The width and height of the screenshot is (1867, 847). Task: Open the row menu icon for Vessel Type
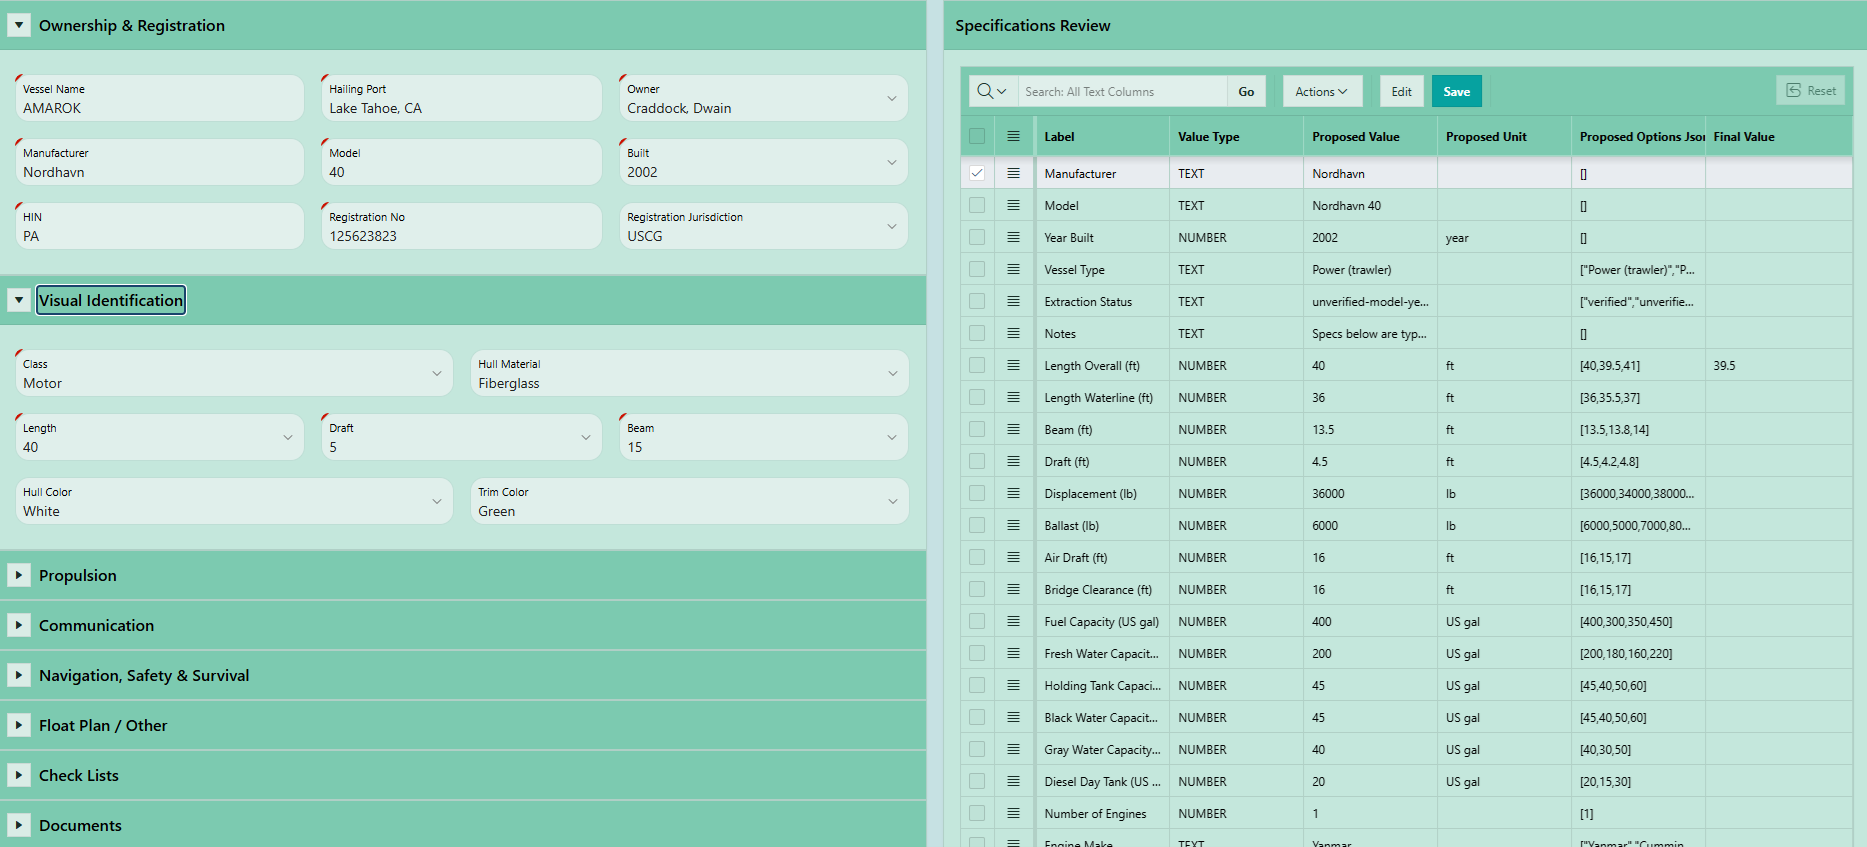[x=1013, y=269]
